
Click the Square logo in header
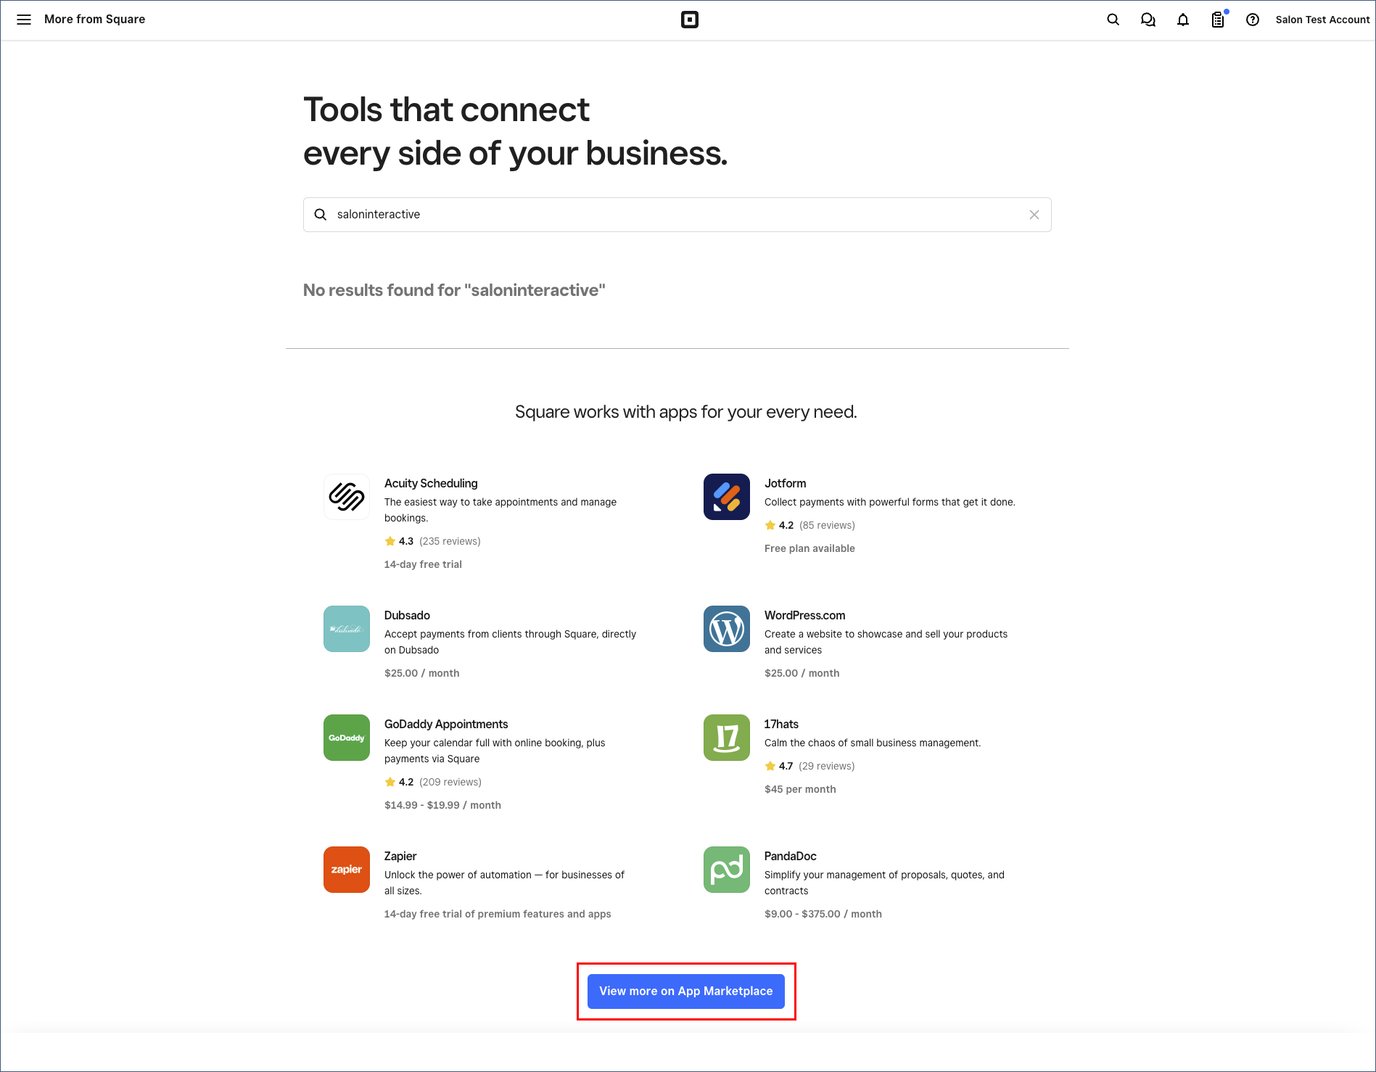coord(690,20)
